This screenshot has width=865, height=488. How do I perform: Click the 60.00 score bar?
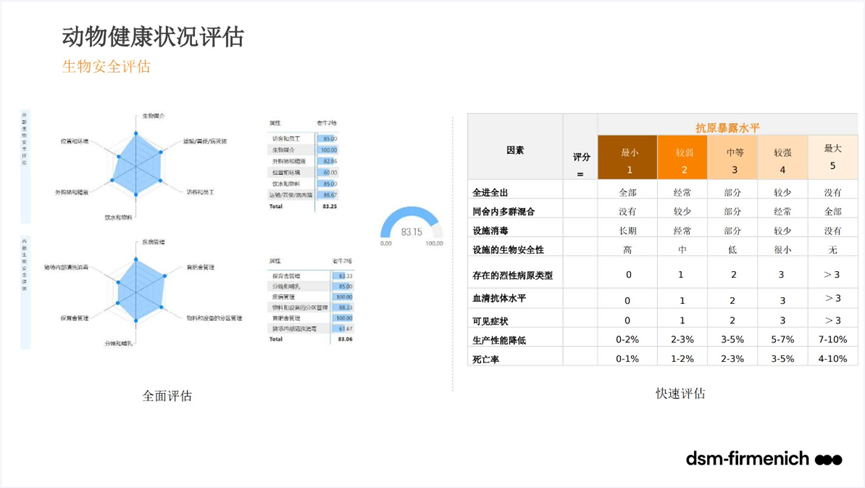(x=327, y=173)
